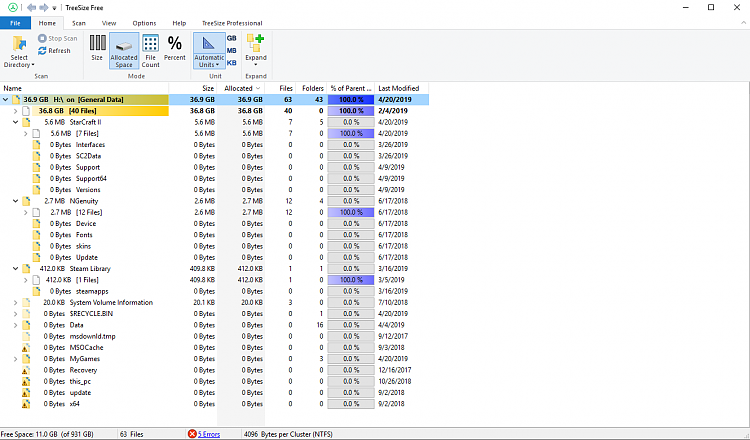The width and height of the screenshot is (750, 440).
Task: Expand the System Volume Information folder
Action: pos(15,302)
